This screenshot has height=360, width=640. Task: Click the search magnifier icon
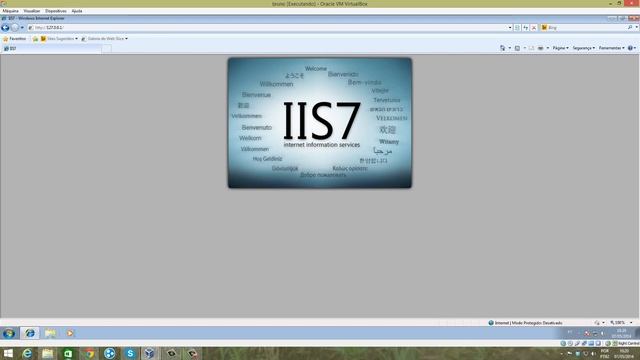coord(630,27)
